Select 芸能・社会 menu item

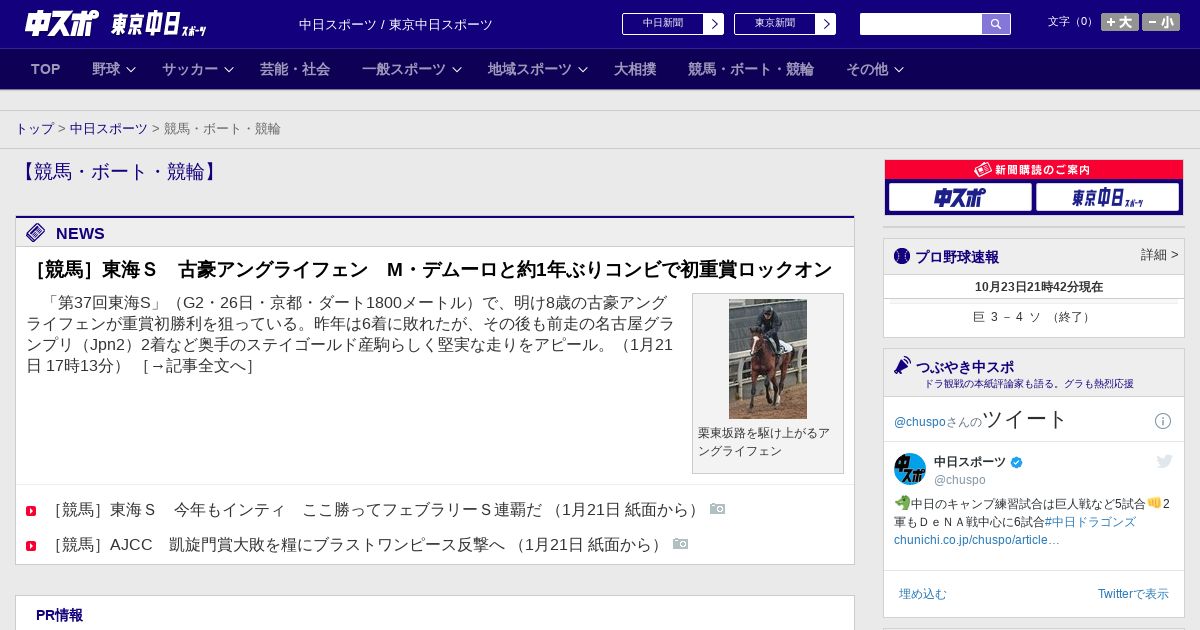pos(295,69)
